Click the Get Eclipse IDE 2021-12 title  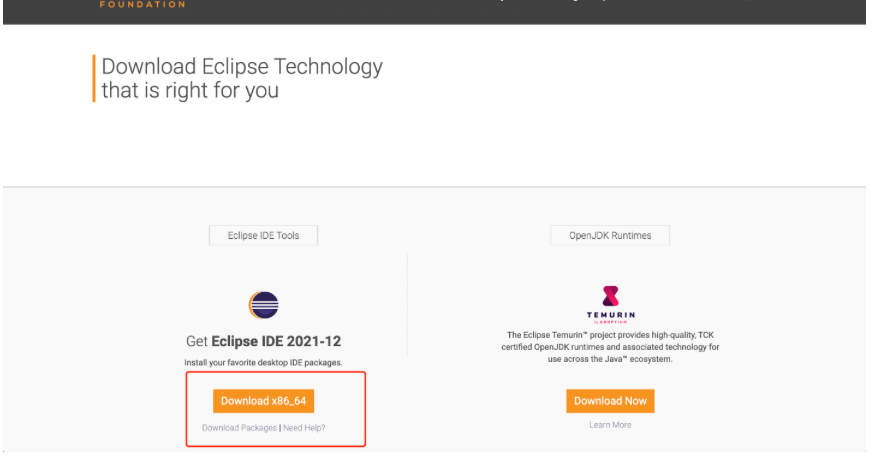click(x=263, y=341)
